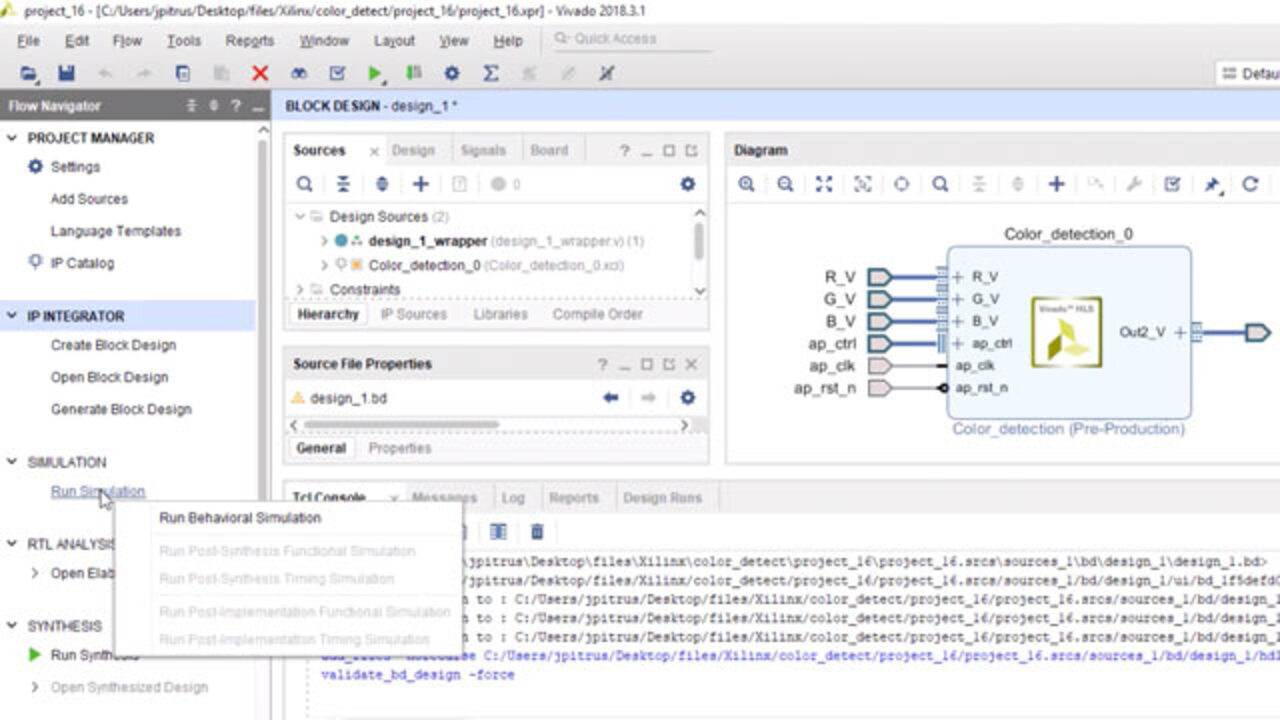Image resolution: width=1280 pixels, height=720 pixels.
Task: Click Validate Design checkbox icon in Diagram
Action: [x=1173, y=184]
